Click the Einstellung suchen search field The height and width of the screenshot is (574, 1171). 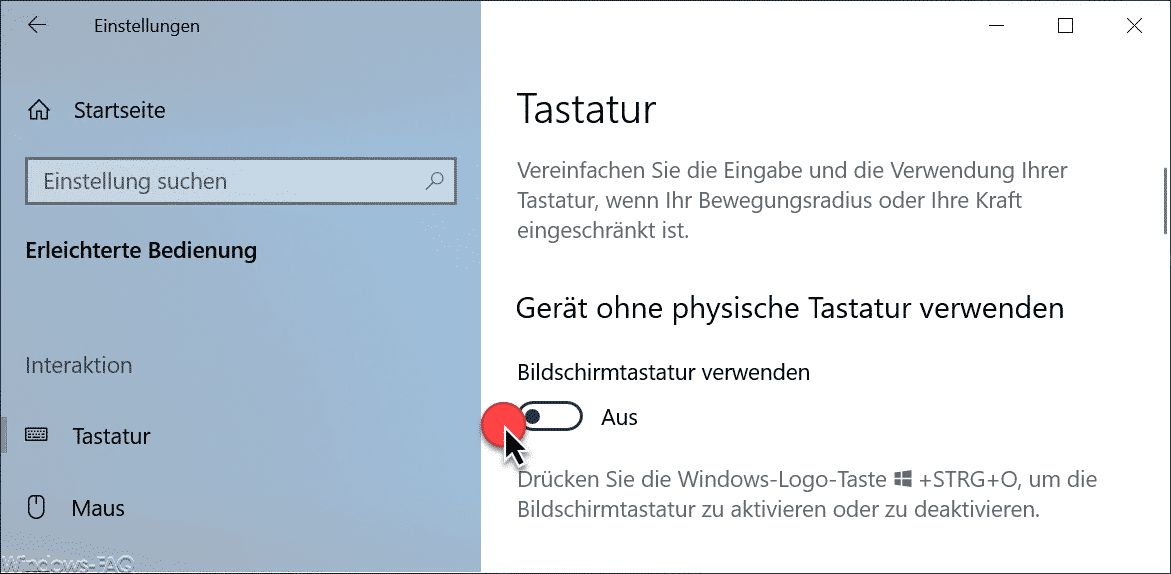[240, 181]
